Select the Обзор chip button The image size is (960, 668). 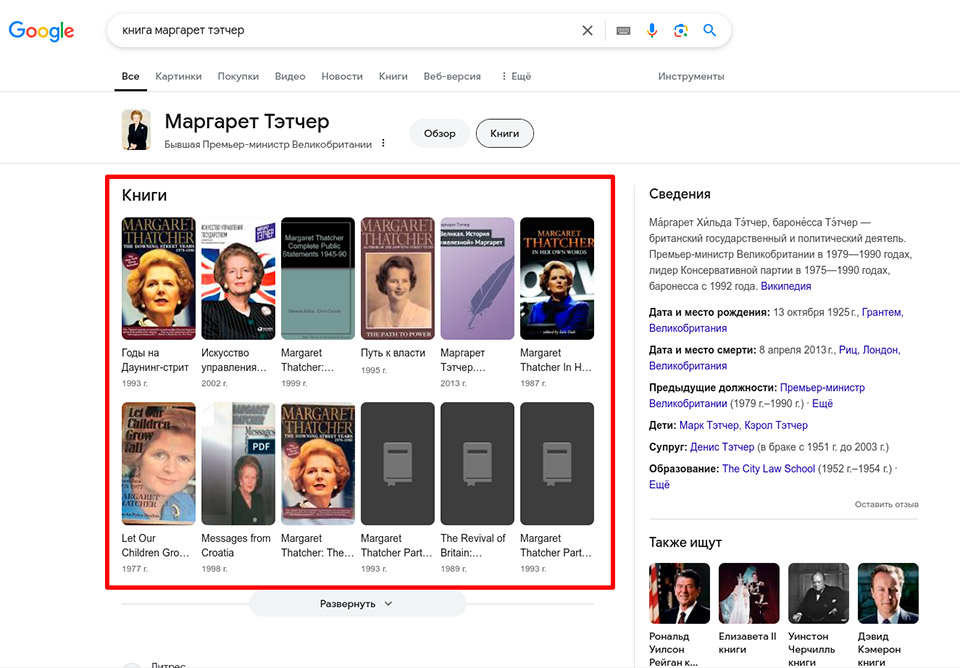click(440, 133)
